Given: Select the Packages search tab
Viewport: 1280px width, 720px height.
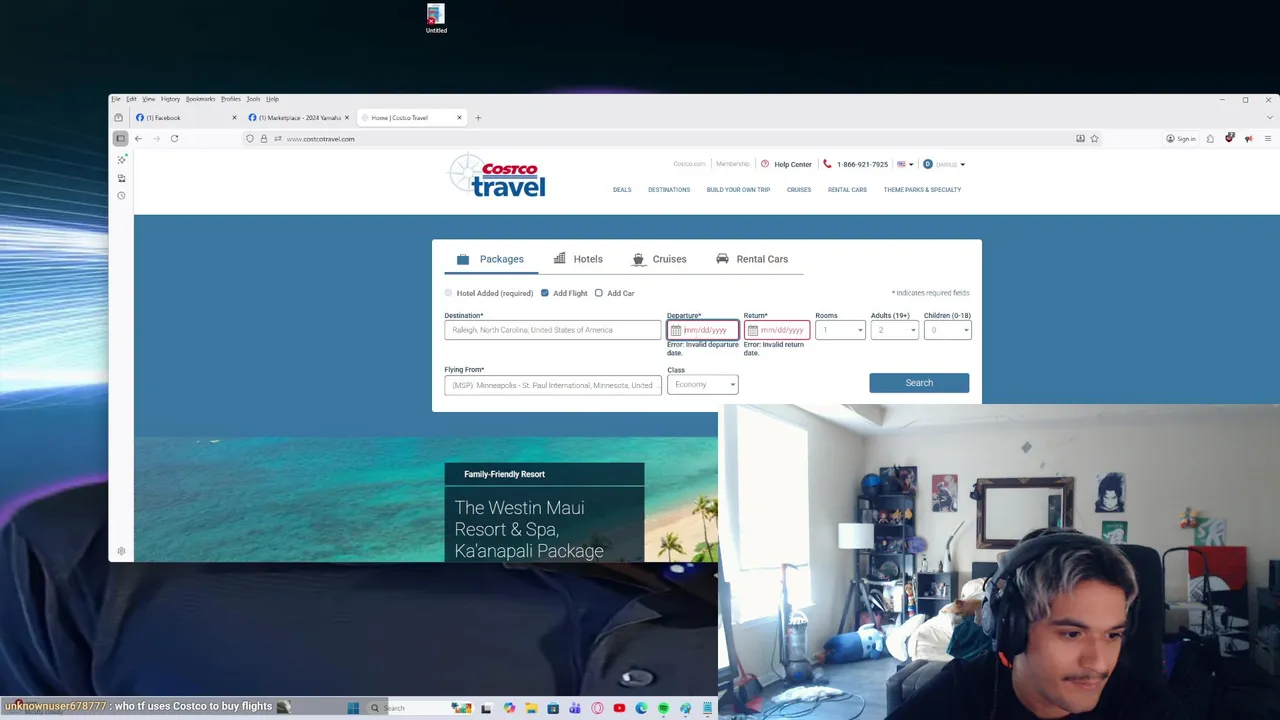Looking at the screenshot, I should coord(491,259).
